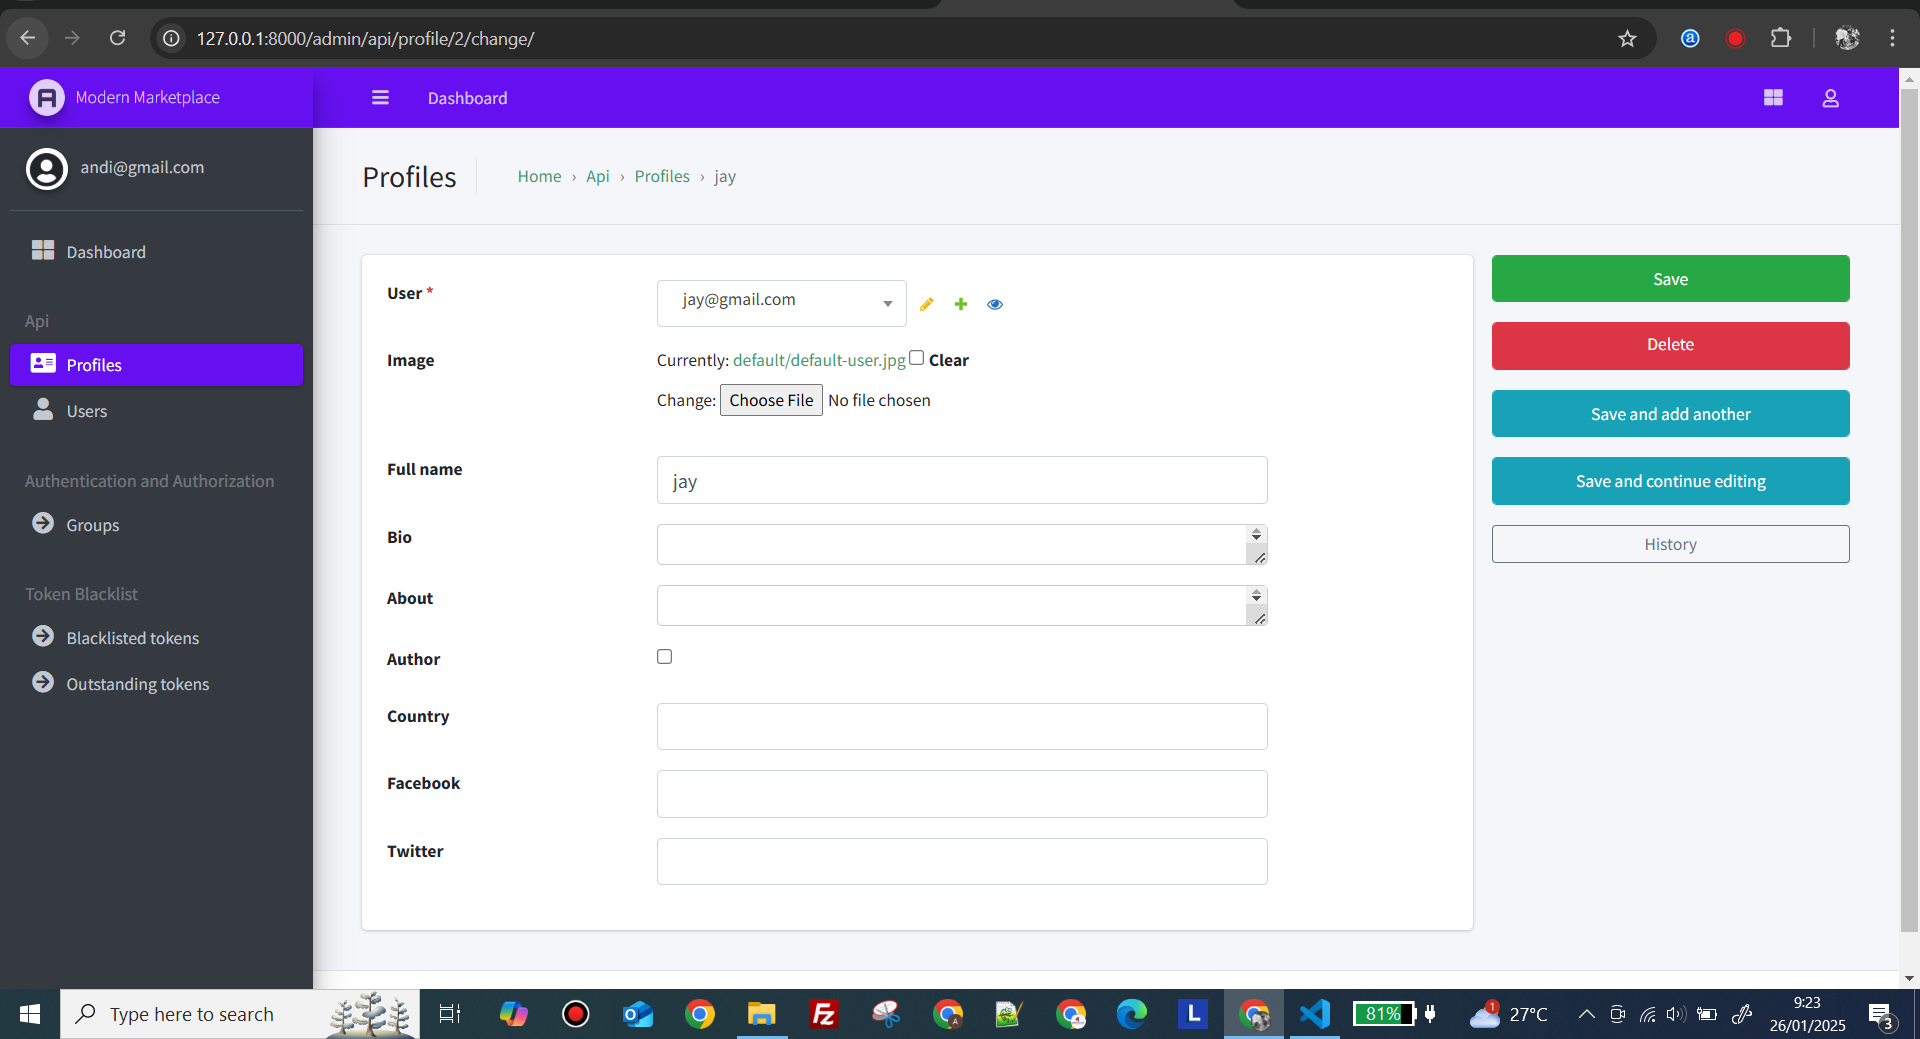Image resolution: width=1920 pixels, height=1039 pixels.
Task: Click the Blacklisted tokens arrow icon
Action: click(x=43, y=636)
